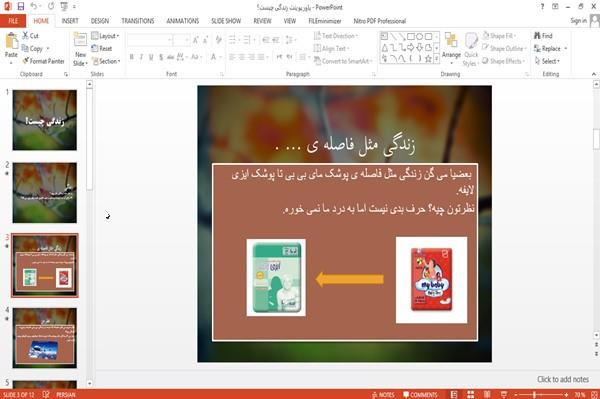Open PowerPoint Help question mark

point(542,7)
